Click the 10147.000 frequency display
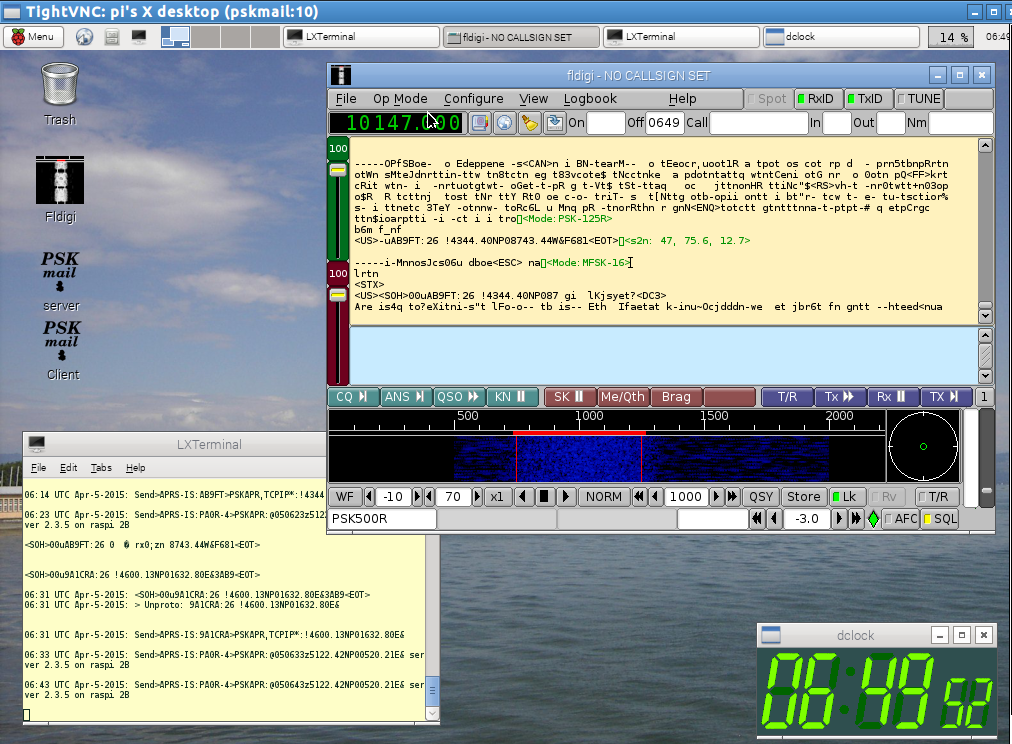This screenshot has width=1012, height=744. click(397, 123)
